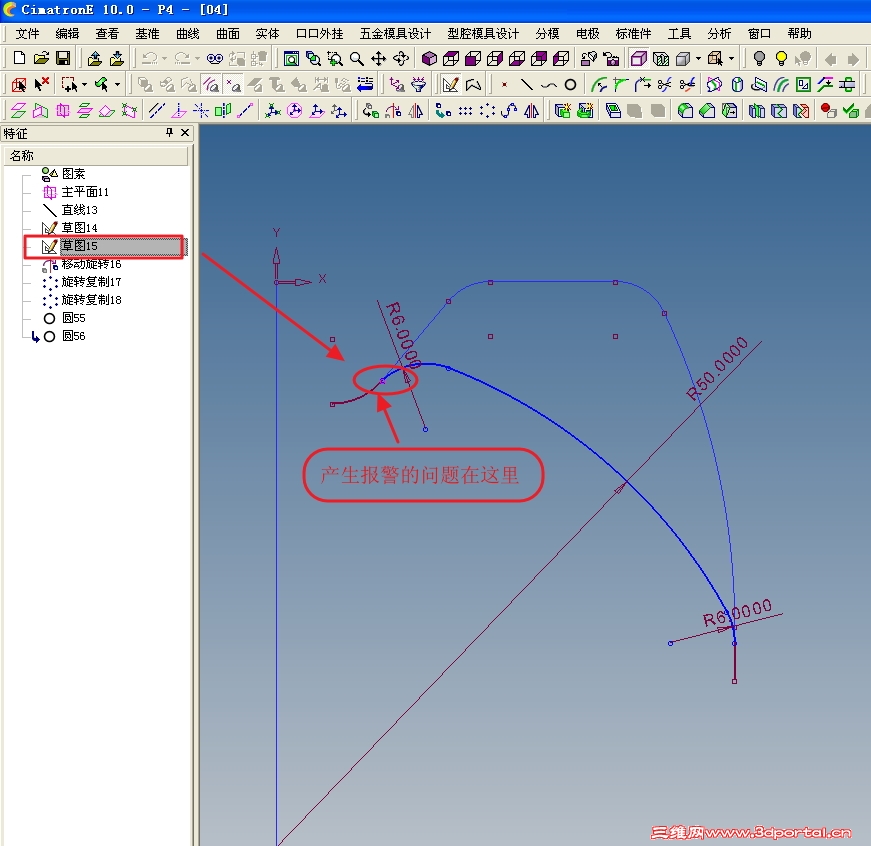Select 圆56 in the feature tree
Screen dimensions: 871x846
[x=73, y=336]
